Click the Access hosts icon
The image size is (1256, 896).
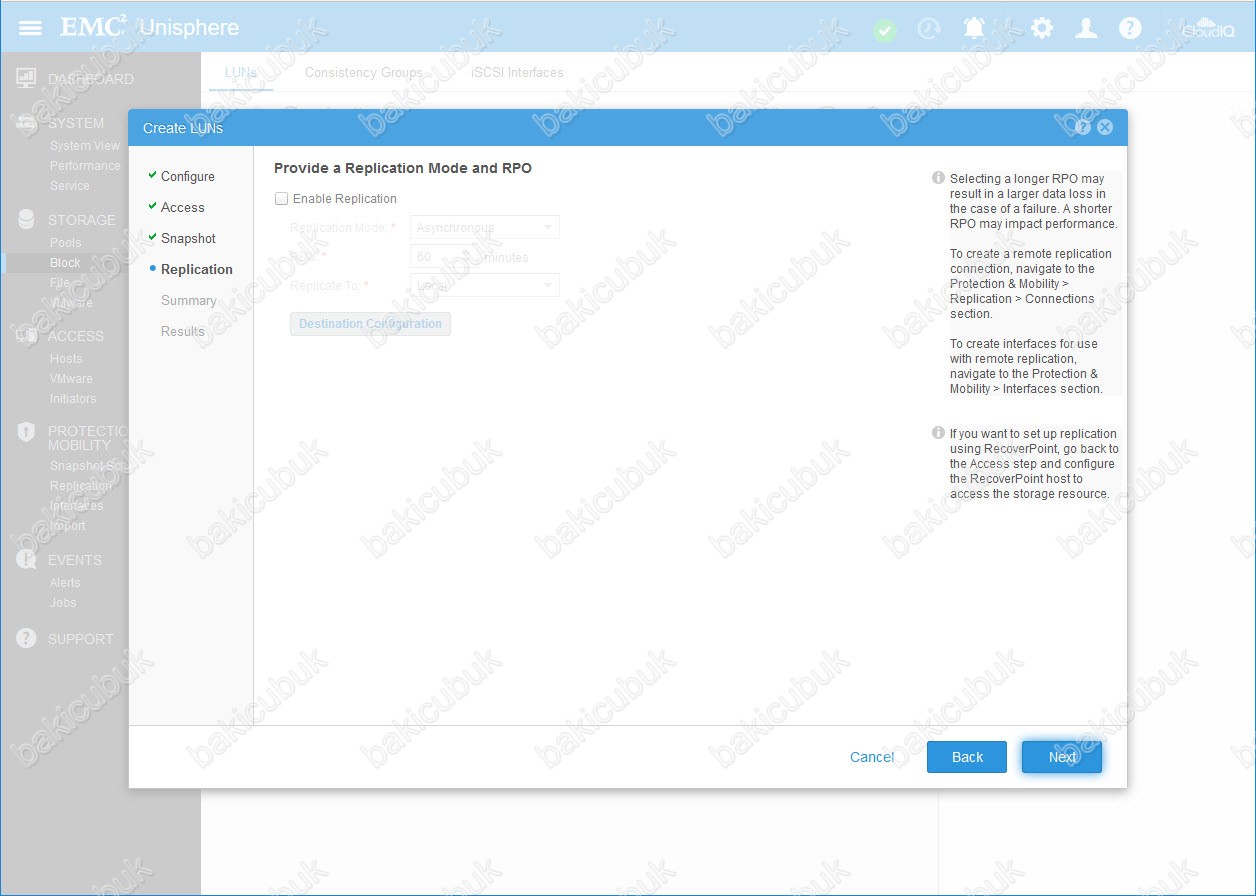[27, 336]
